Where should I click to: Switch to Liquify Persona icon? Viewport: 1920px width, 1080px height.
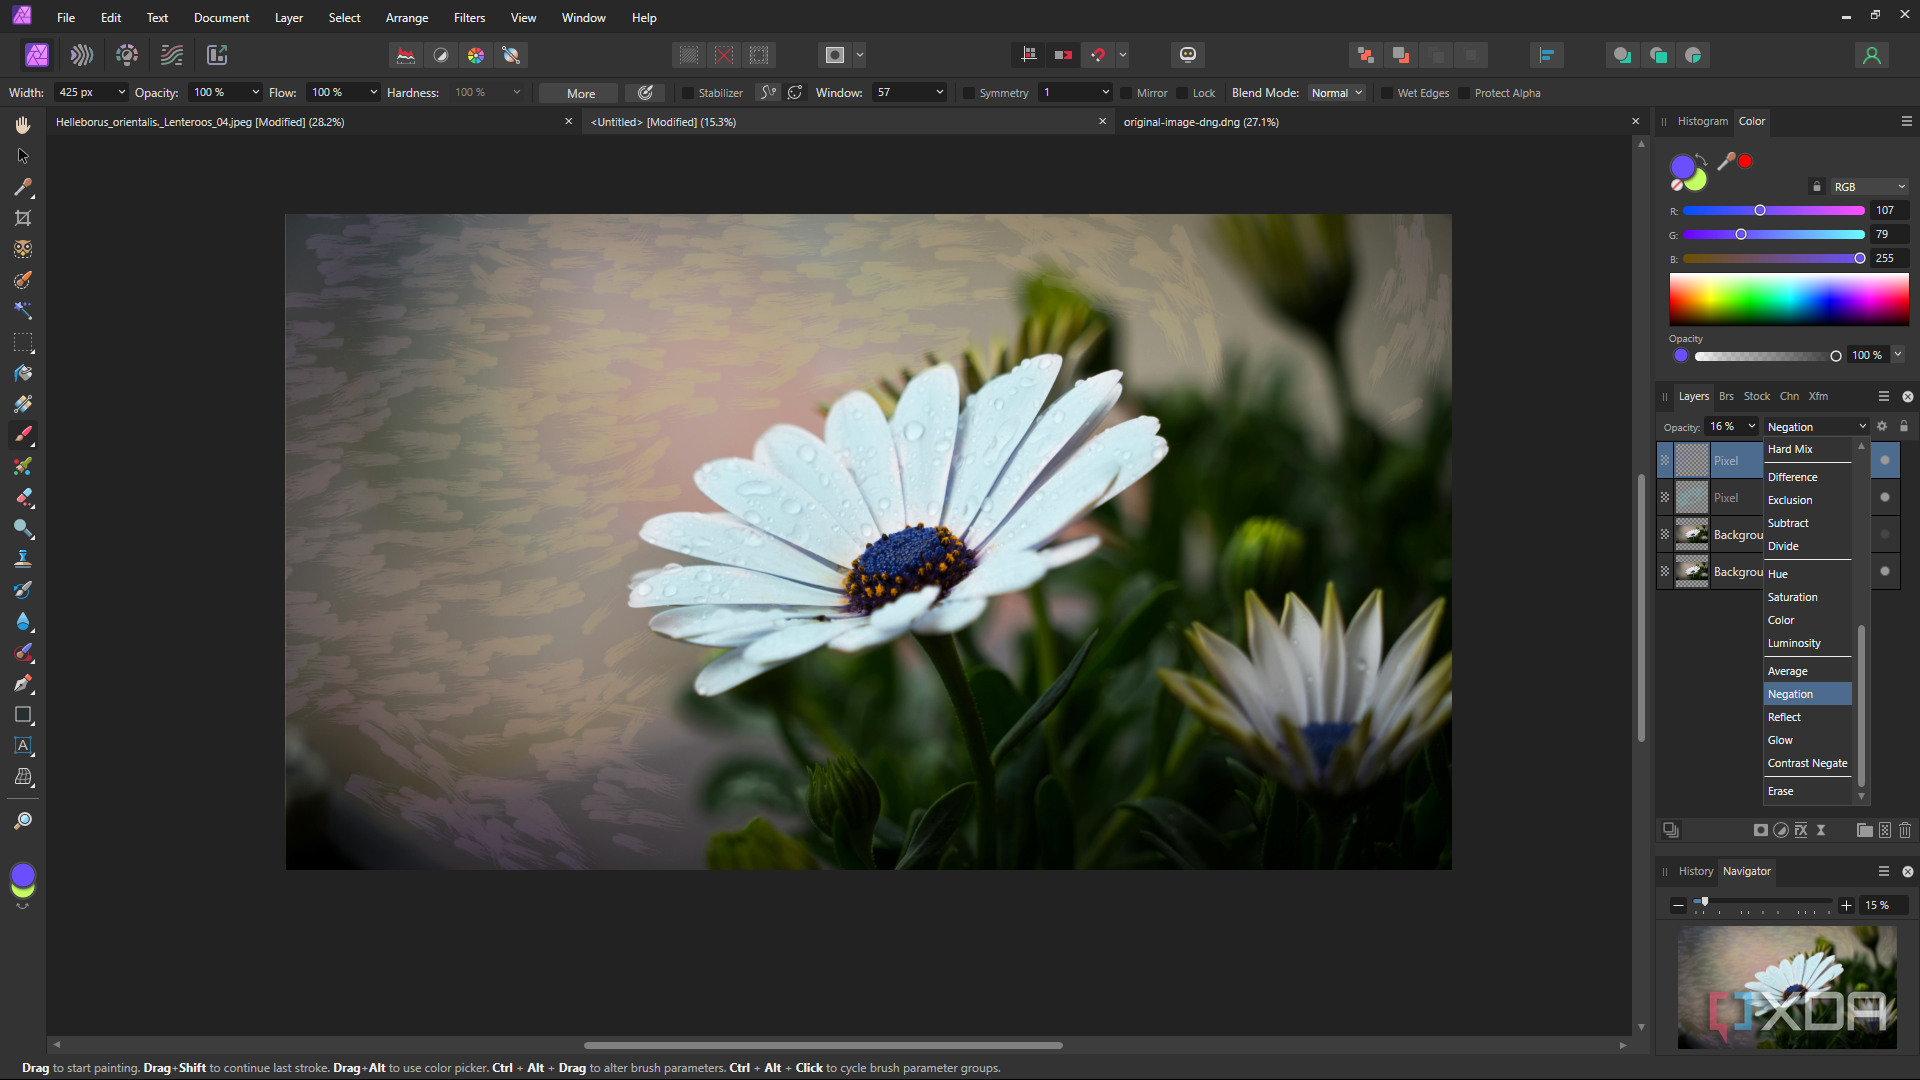82,55
